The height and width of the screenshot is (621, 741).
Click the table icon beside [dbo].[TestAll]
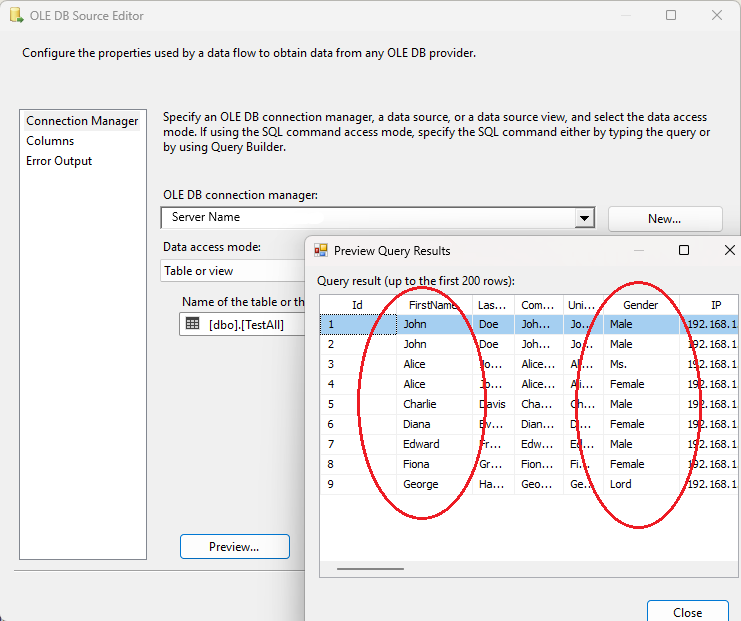tap(193, 323)
